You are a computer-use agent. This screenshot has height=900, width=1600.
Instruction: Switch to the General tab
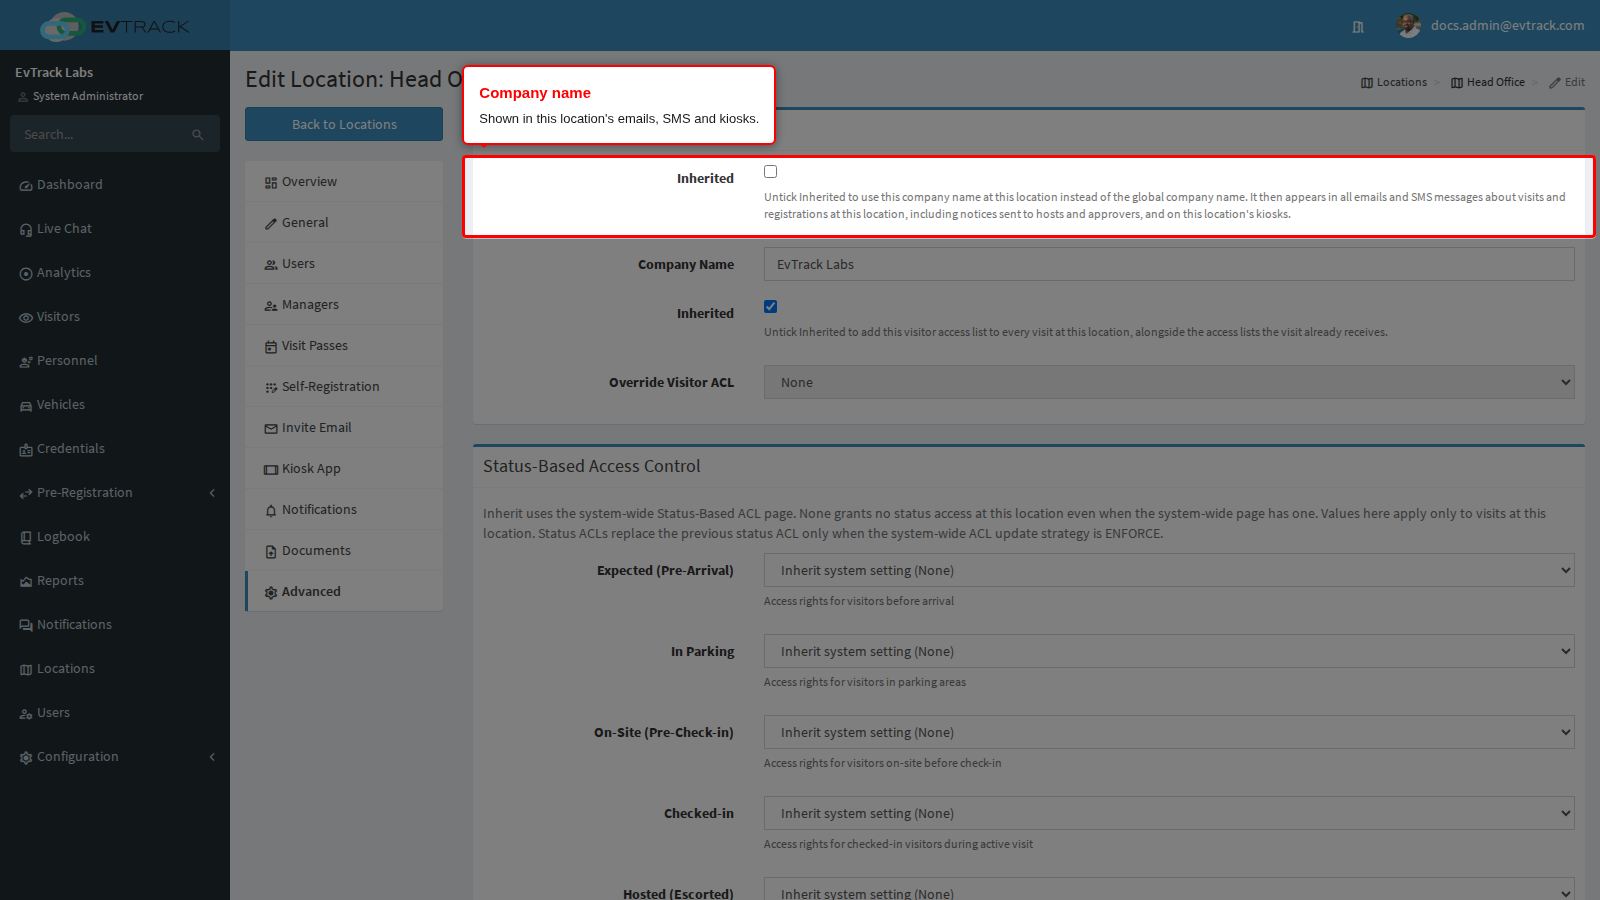coord(344,223)
